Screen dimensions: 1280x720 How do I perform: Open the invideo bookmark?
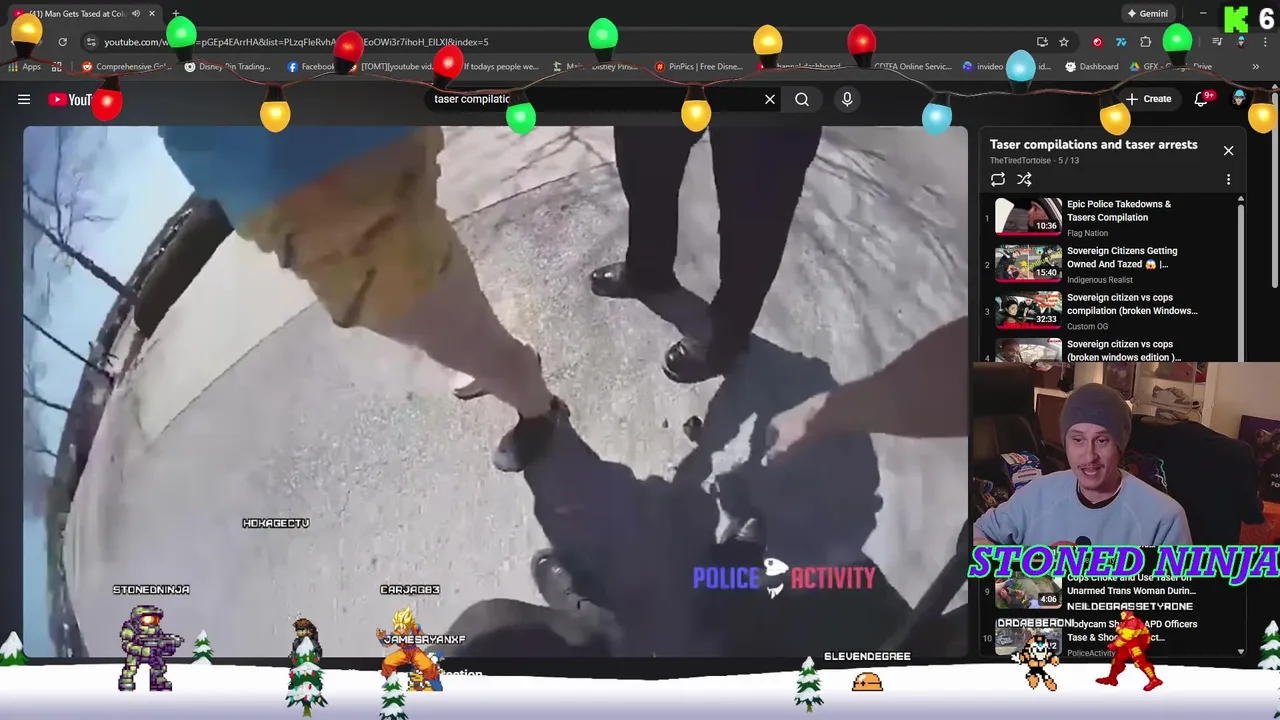[982, 67]
